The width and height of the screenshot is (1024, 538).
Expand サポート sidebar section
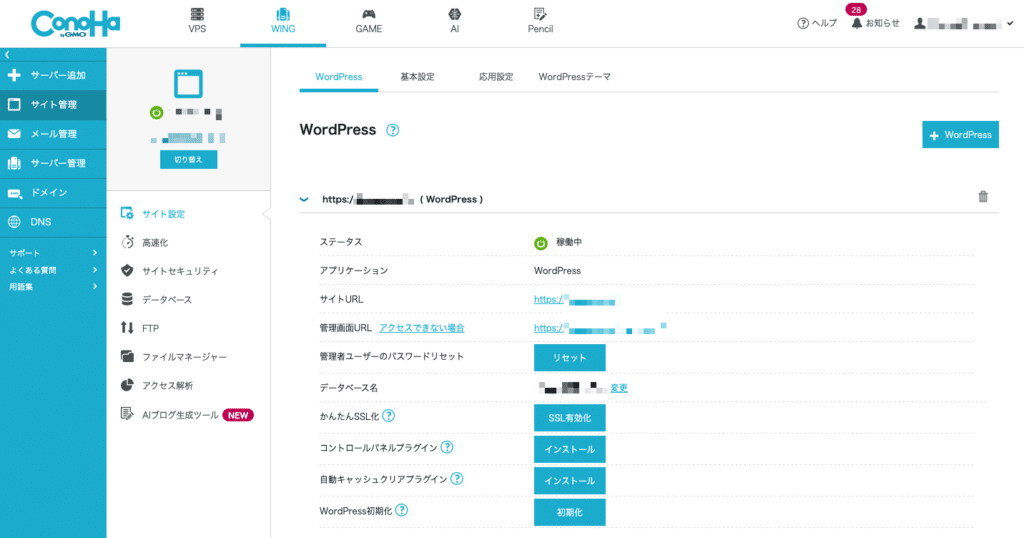(53, 253)
